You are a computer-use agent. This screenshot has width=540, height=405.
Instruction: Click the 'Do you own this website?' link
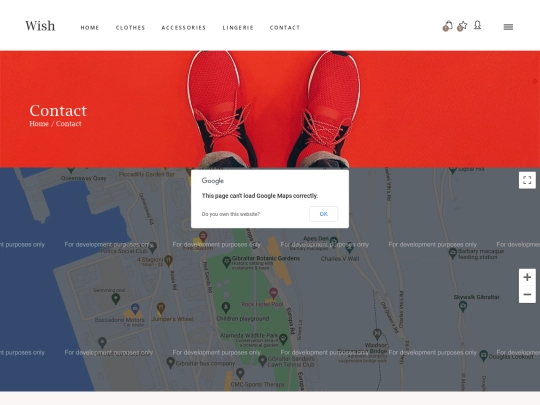tap(231, 214)
